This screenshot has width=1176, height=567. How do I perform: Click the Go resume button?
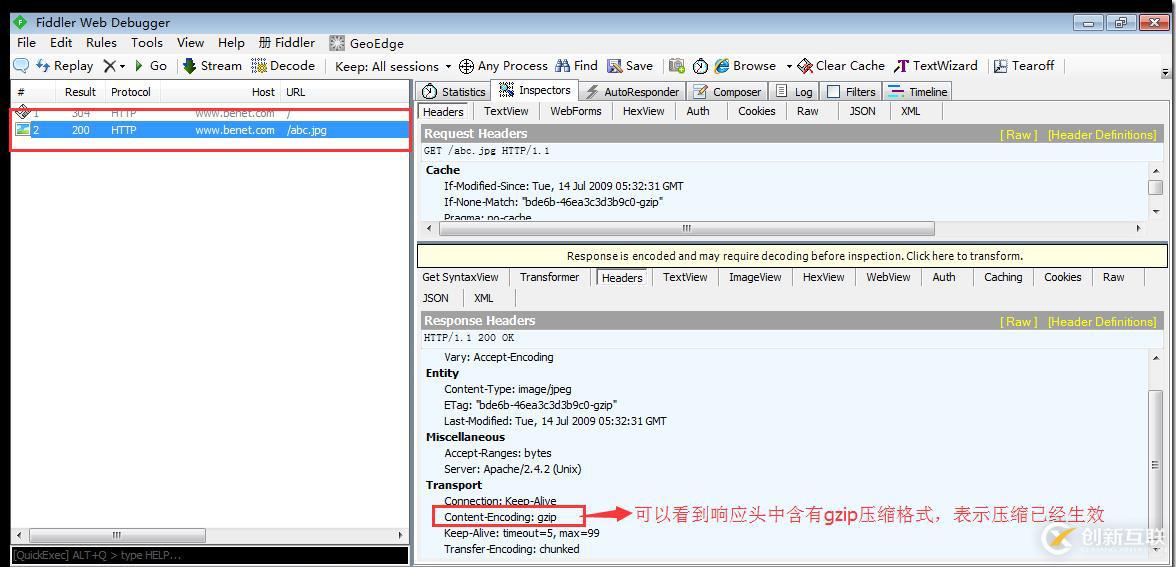point(150,66)
